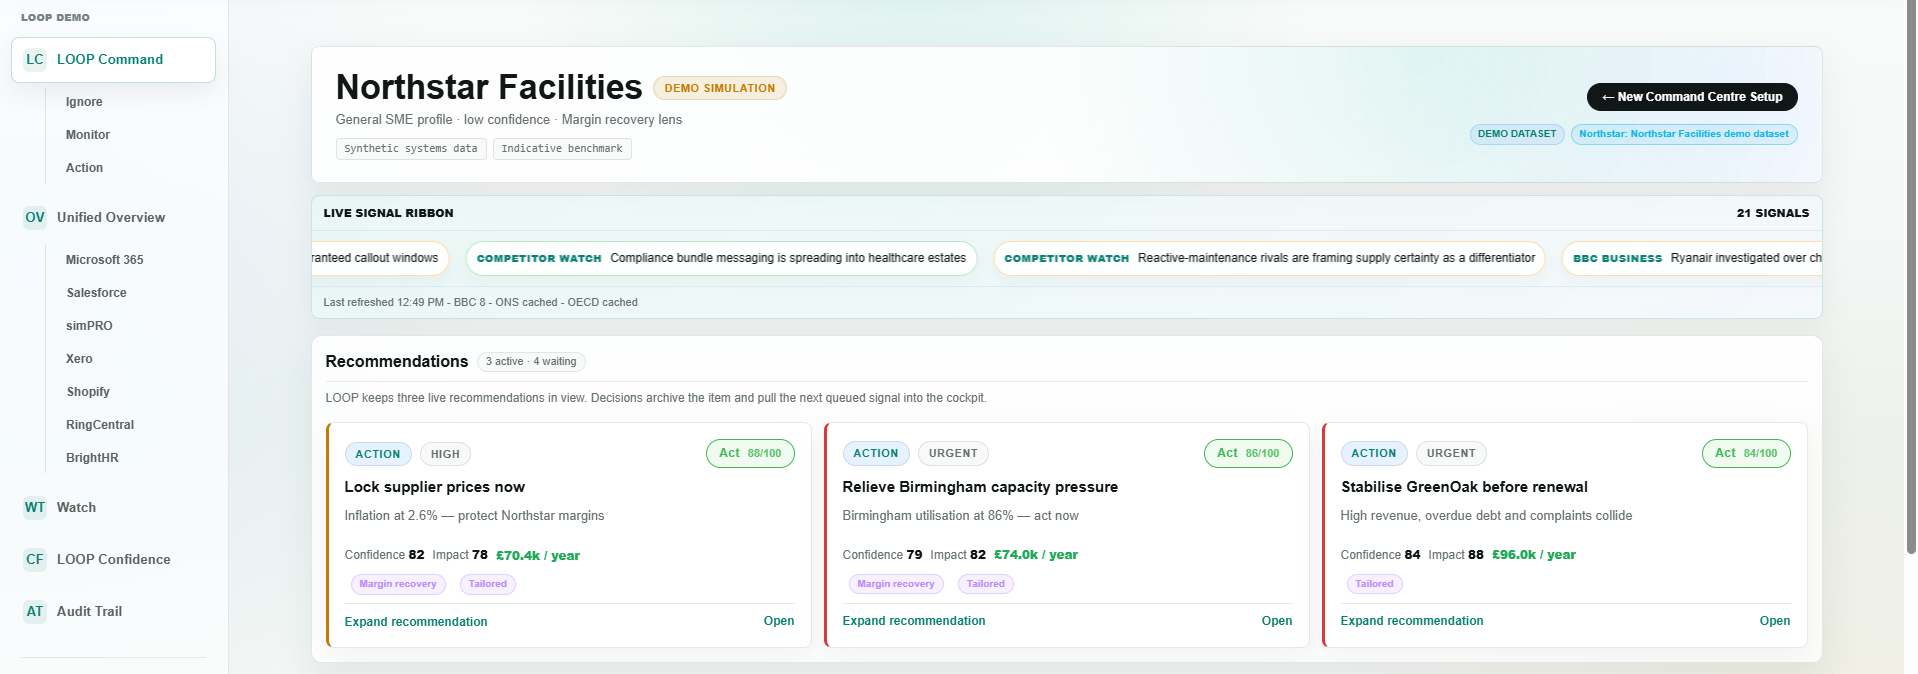
Task: Click the WT Watch icon badge
Action: click(x=35, y=507)
